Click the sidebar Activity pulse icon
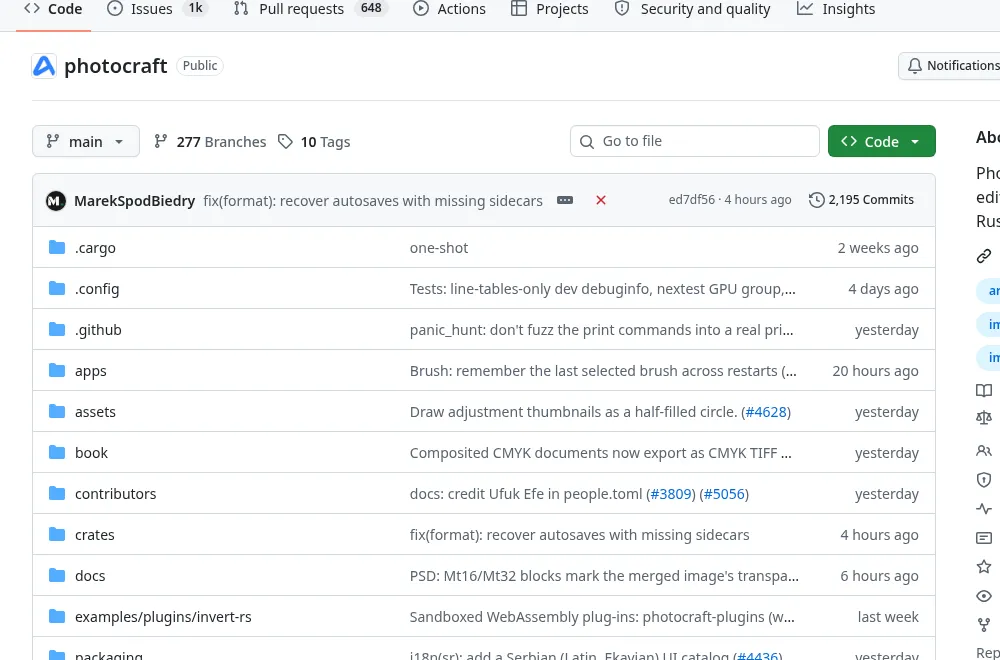 click(x=984, y=508)
